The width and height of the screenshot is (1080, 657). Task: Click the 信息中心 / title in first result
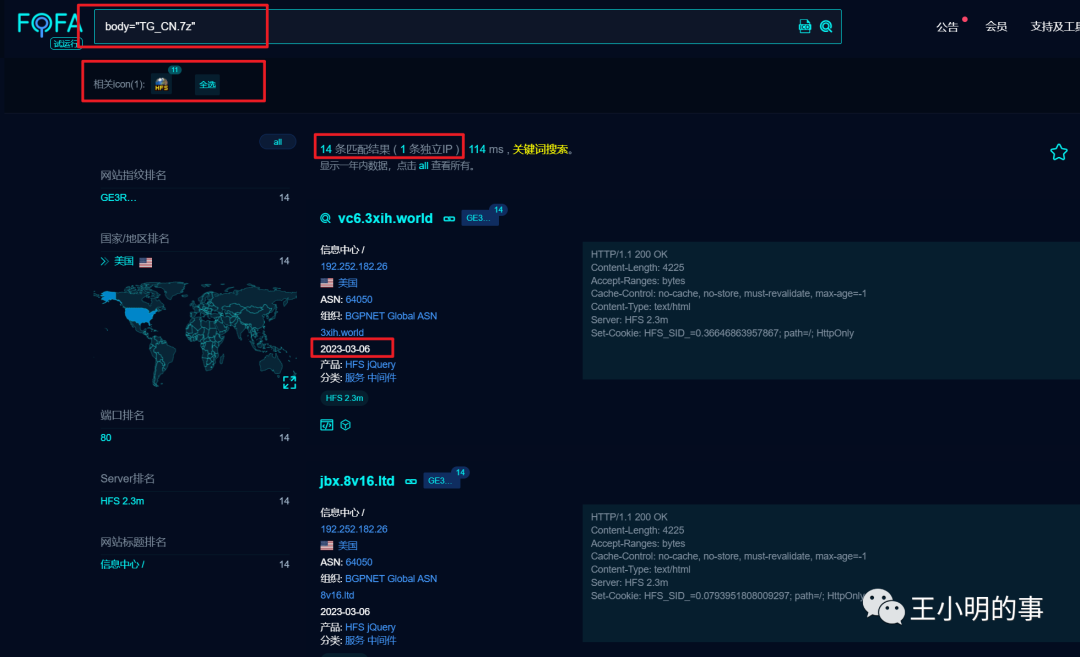pos(342,250)
